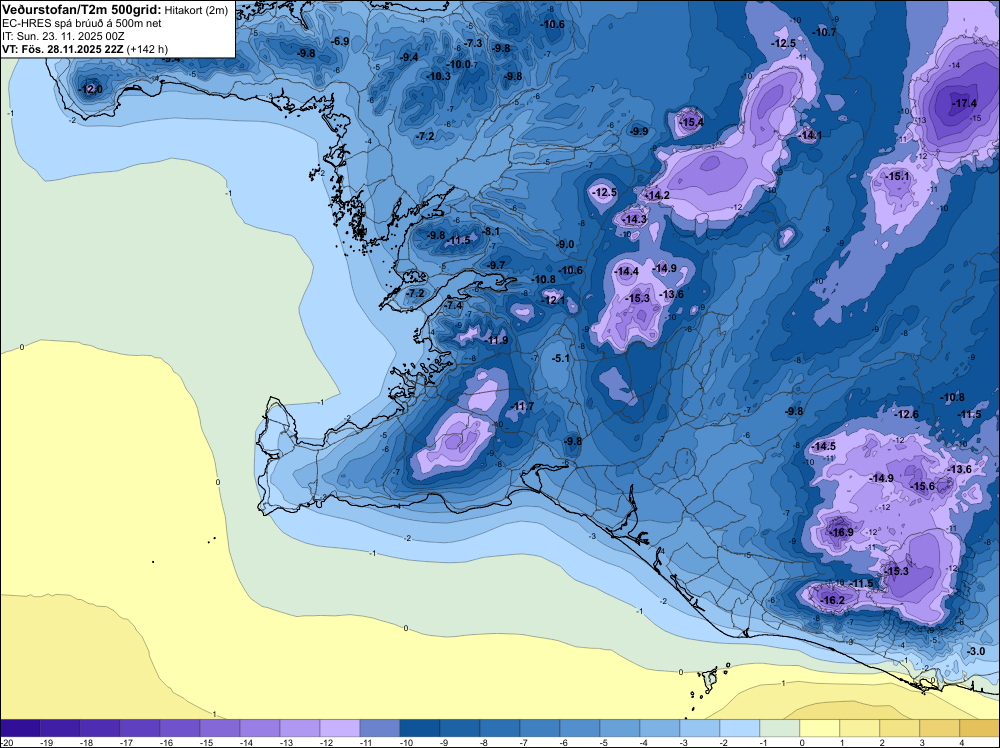Select the 'IT: Sun. 23. 11. 2025 00Z' line
Image resolution: width=1000 pixels, height=748 pixels.
point(63,36)
